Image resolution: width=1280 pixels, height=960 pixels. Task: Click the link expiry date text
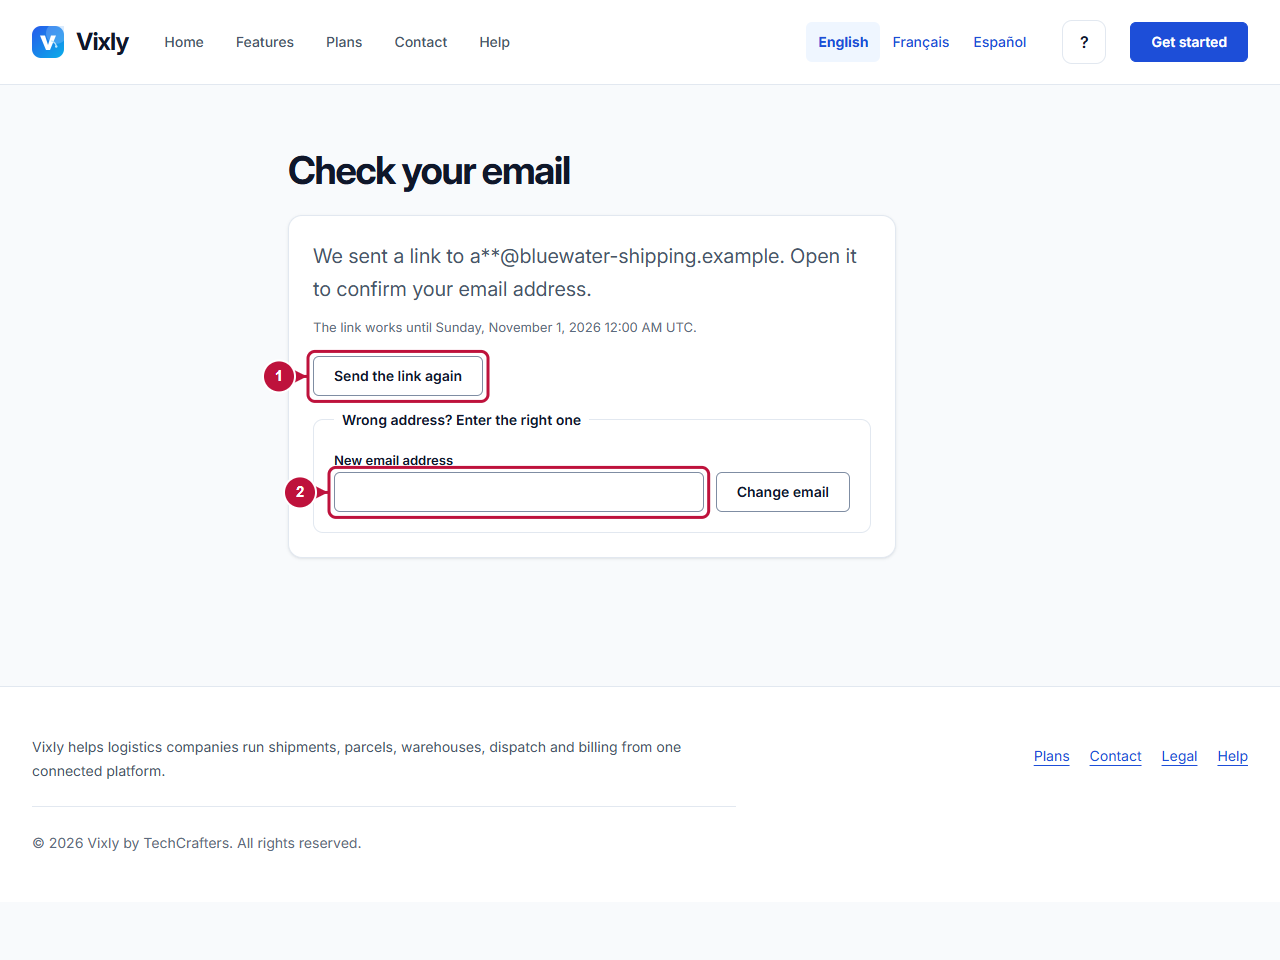(505, 327)
